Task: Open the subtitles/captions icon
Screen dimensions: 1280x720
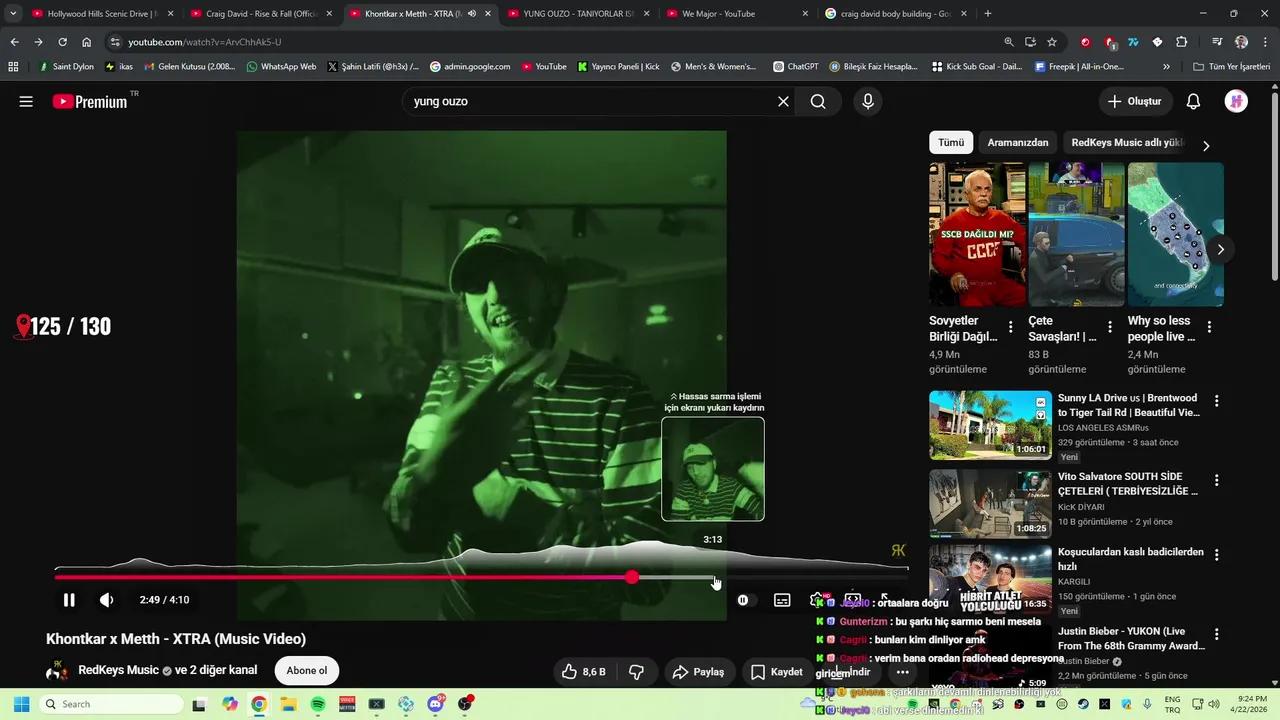Action: point(782,599)
